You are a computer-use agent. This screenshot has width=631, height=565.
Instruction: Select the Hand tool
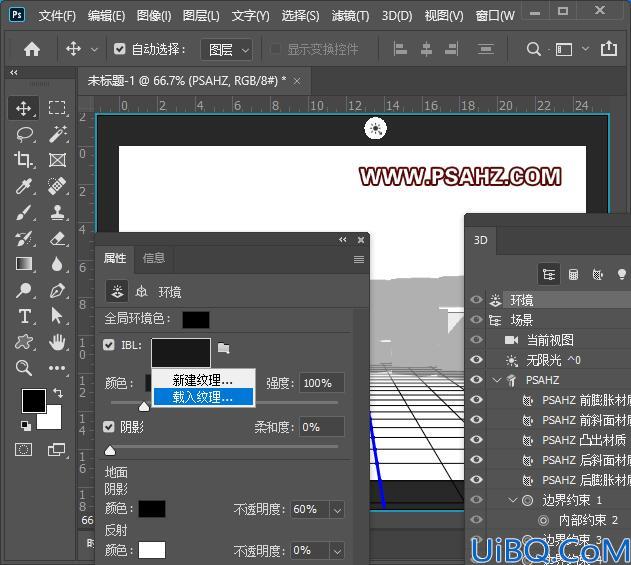click(58, 342)
